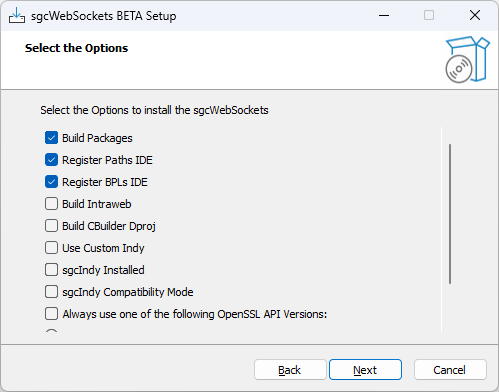Screen dimensions: 499x392
Task: Click the installer download icon in title bar
Action: pyautogui.click(x=17, y=15)
